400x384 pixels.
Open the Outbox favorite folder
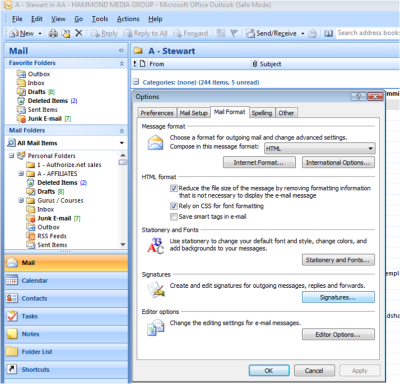(34, 74)
